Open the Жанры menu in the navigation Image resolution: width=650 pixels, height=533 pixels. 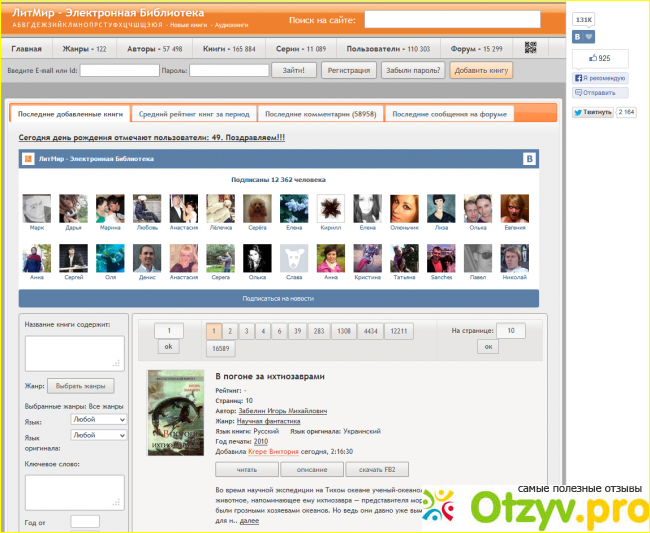(x=84, y=48)
